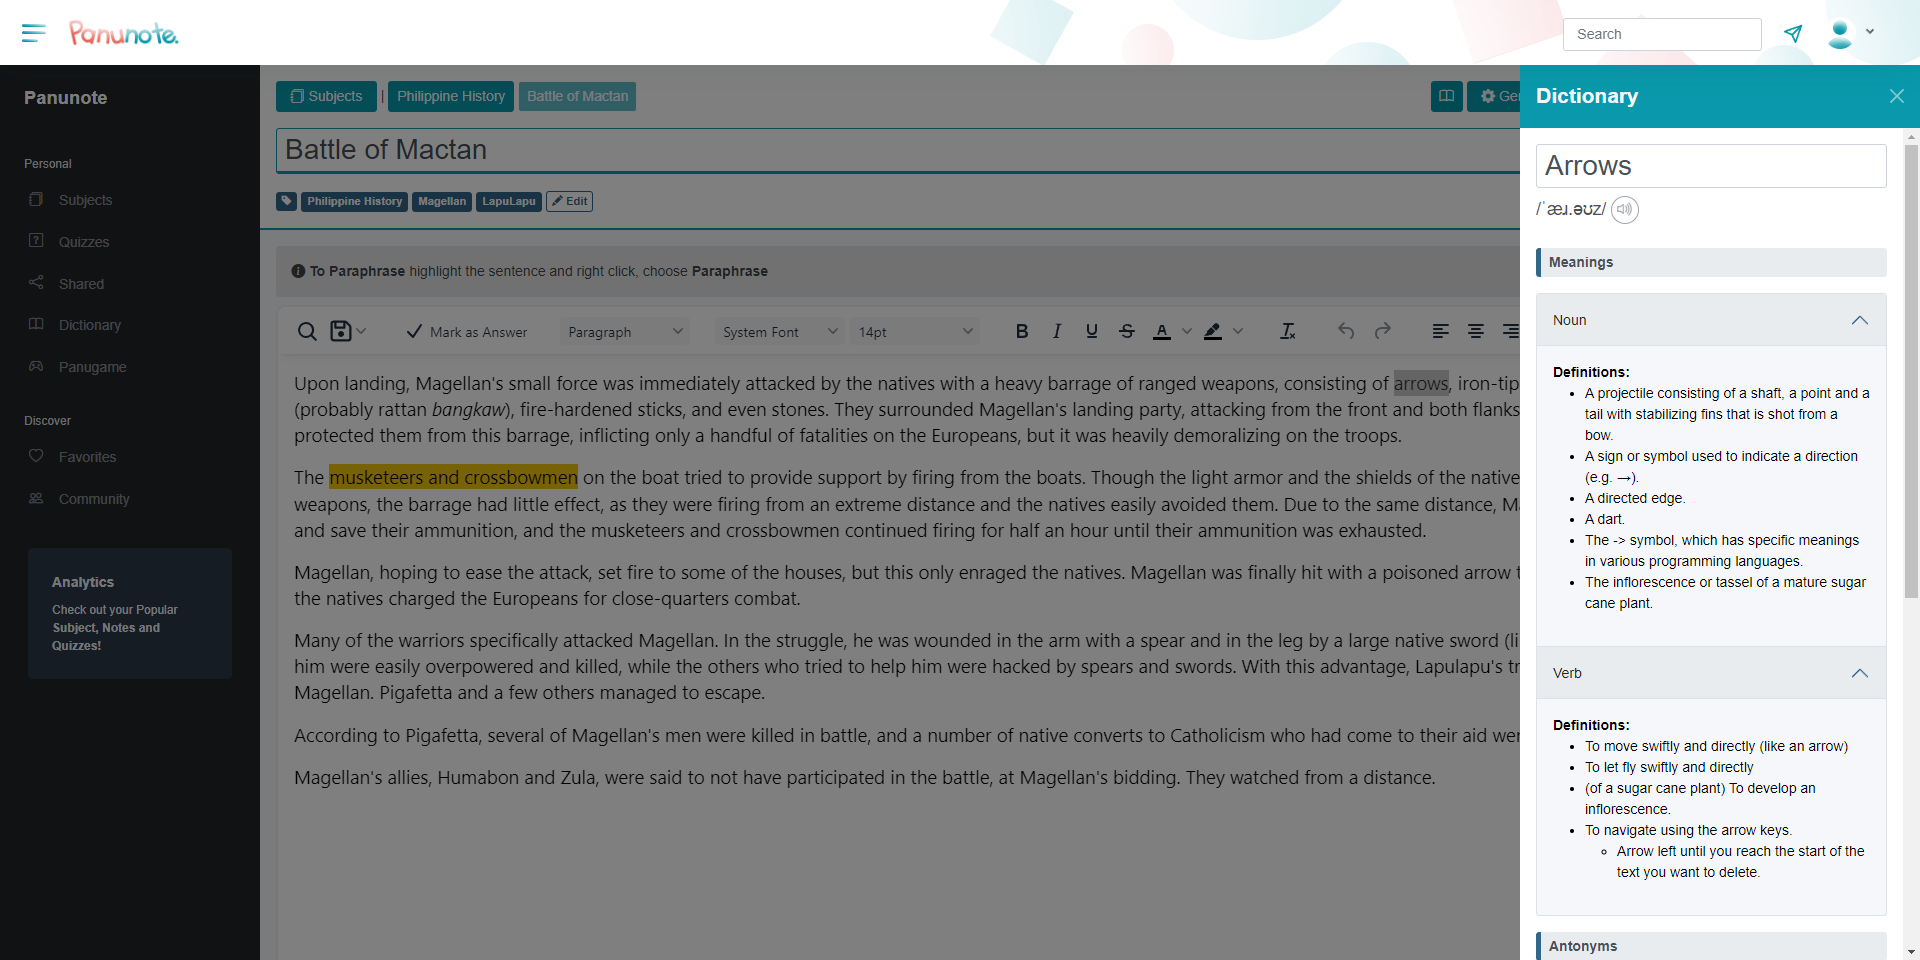Select the Philippine History tag

(354, 201)
